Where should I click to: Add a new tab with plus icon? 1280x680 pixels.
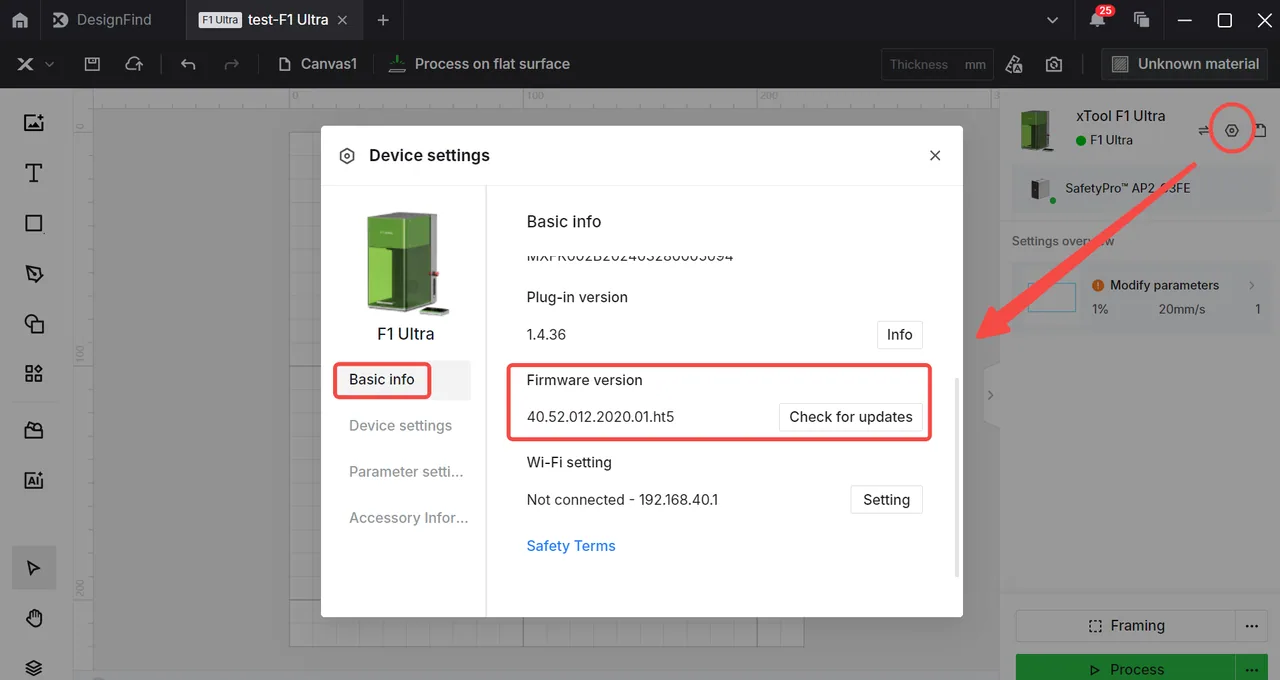point(383,20)
